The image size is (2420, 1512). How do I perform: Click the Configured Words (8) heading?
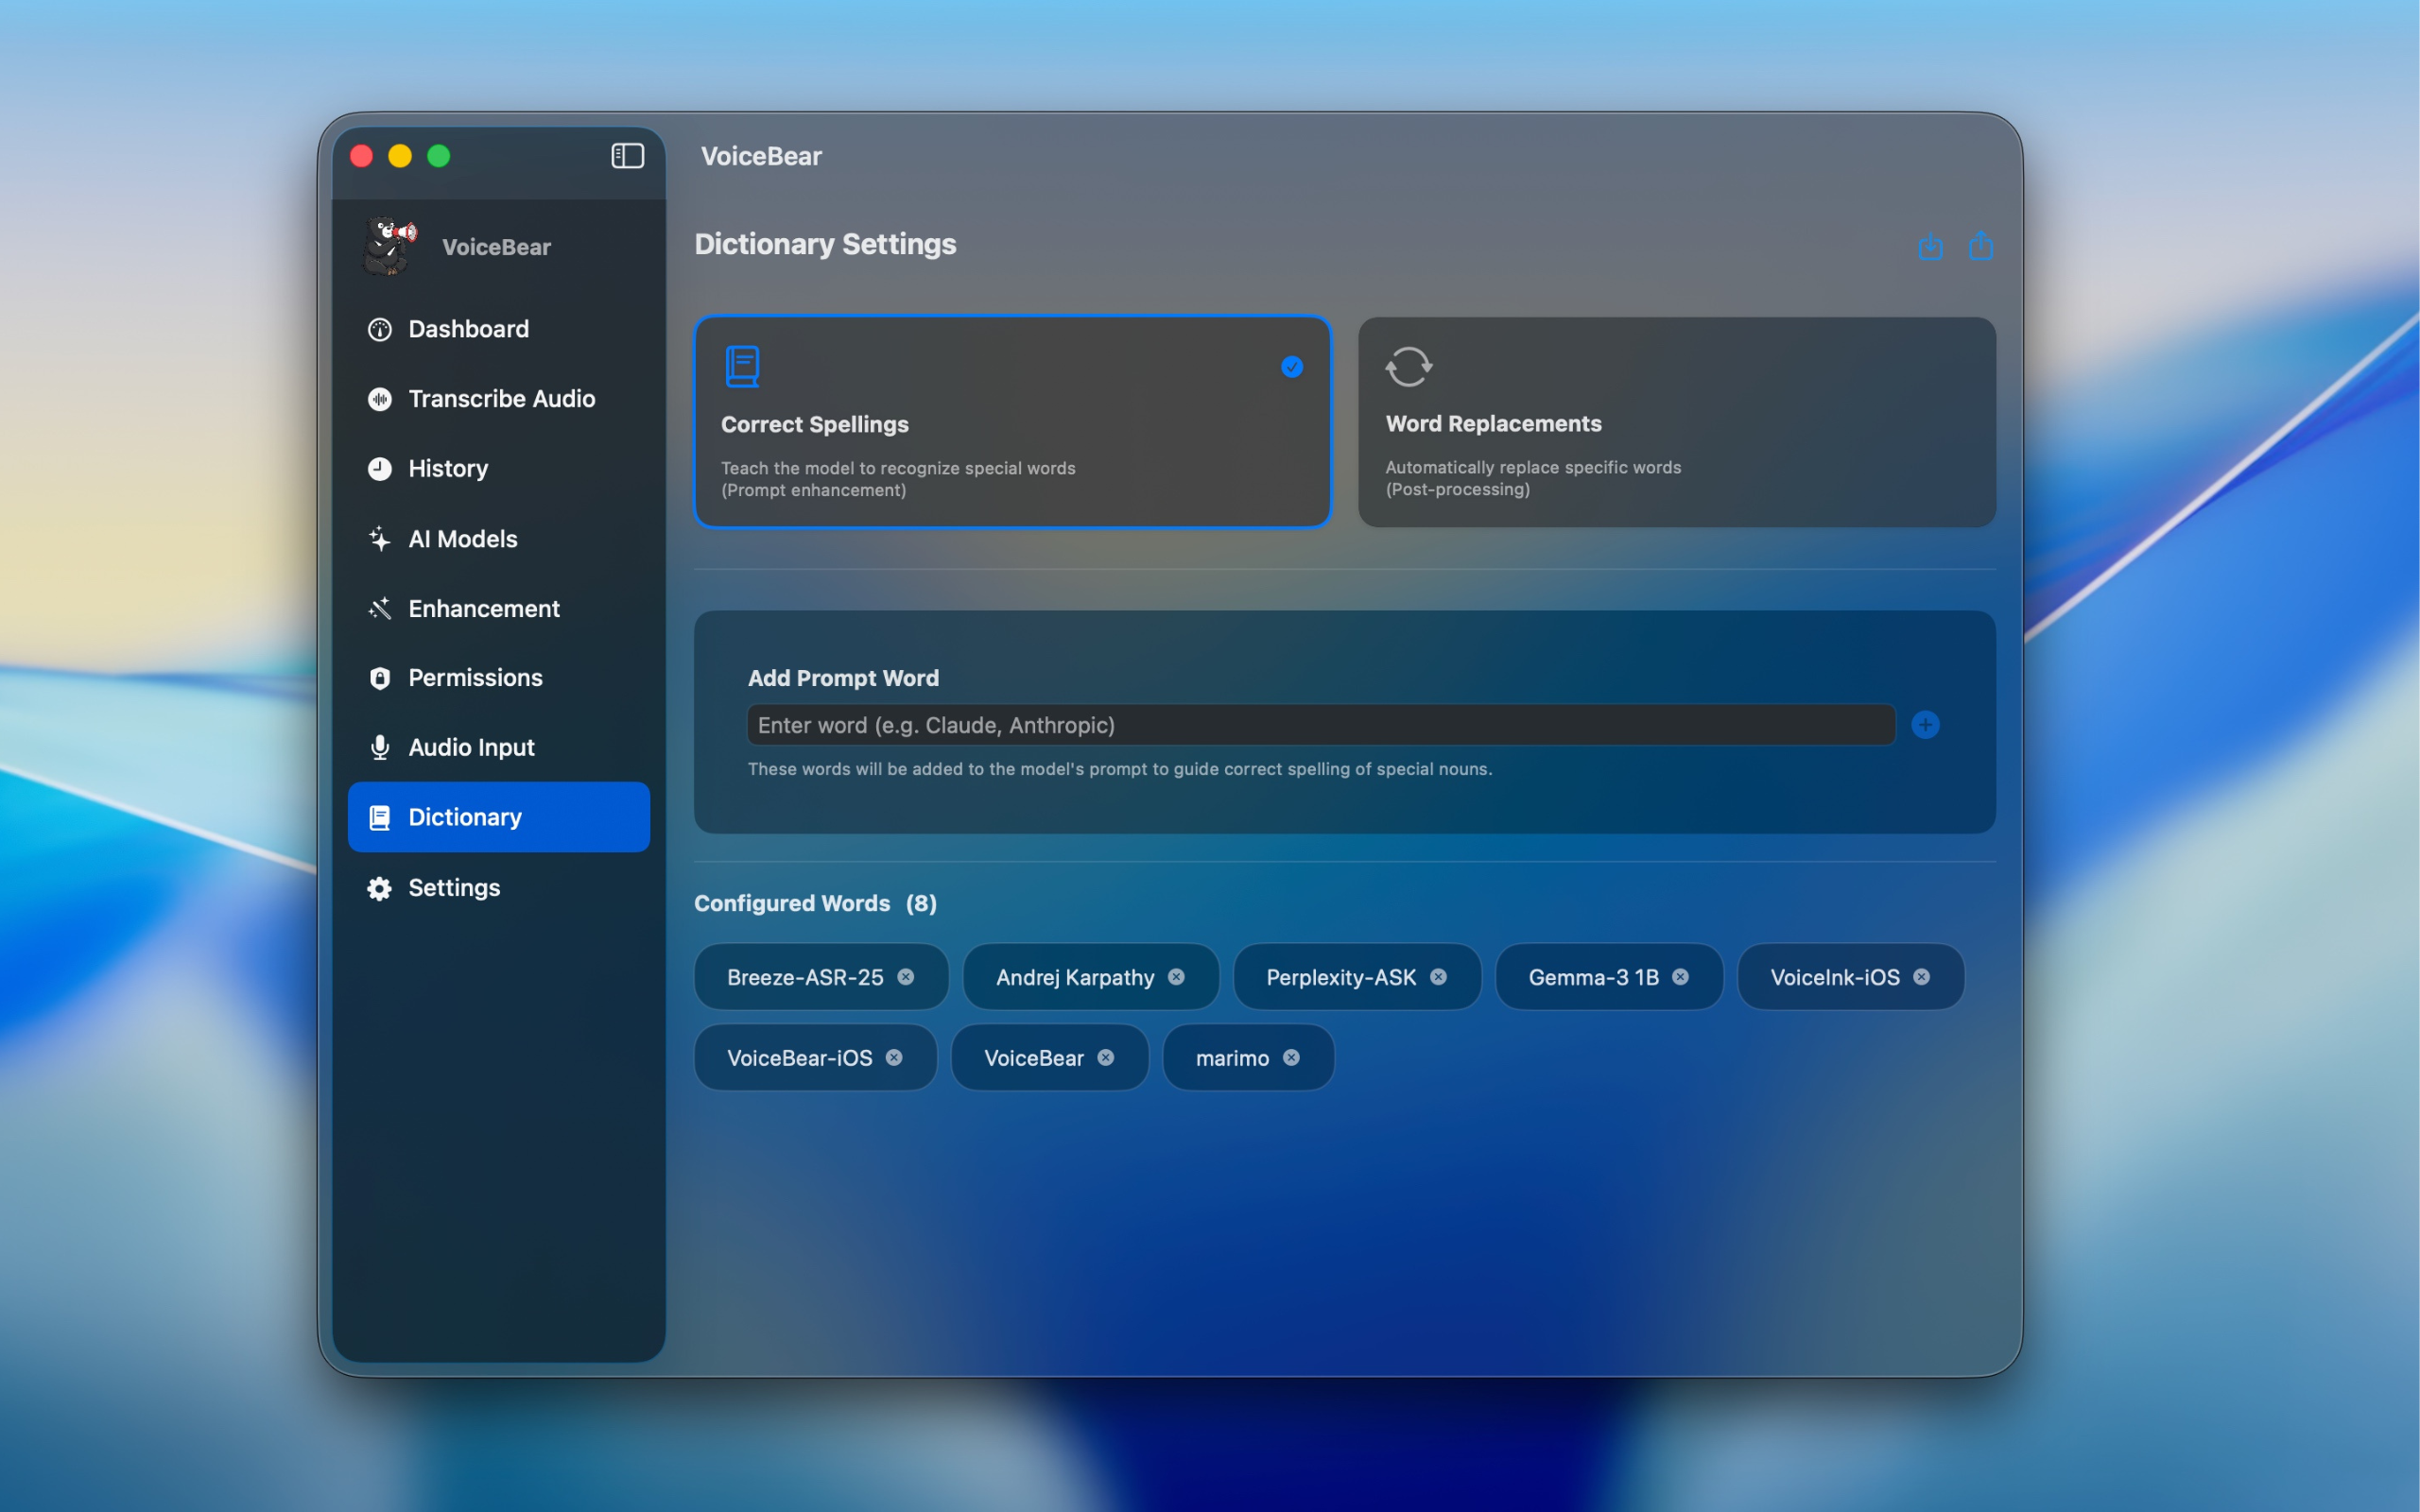point(815,903)
